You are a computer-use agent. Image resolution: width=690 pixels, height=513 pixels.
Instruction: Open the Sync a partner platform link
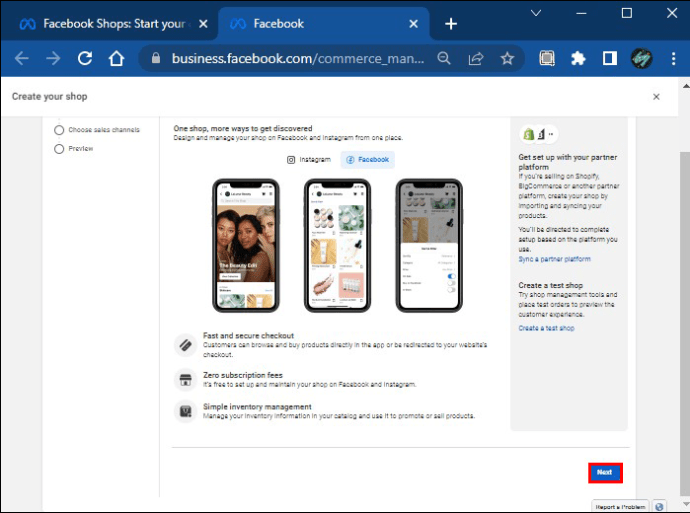click(554, 259)
